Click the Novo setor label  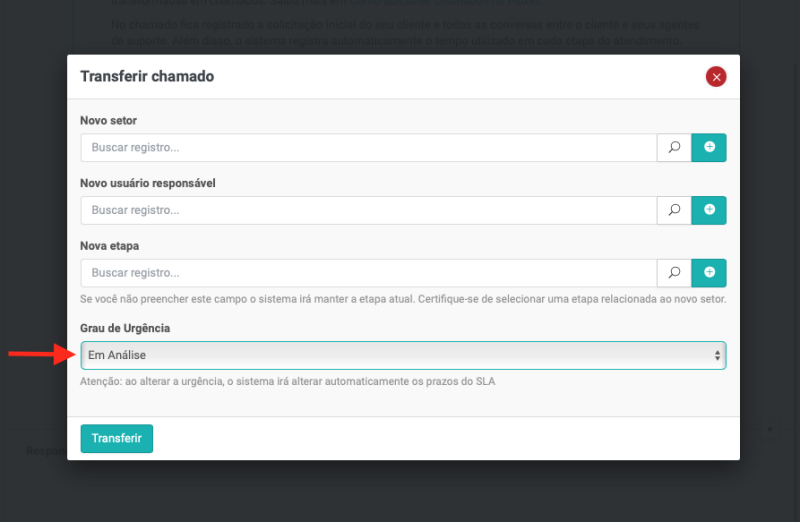108,121
